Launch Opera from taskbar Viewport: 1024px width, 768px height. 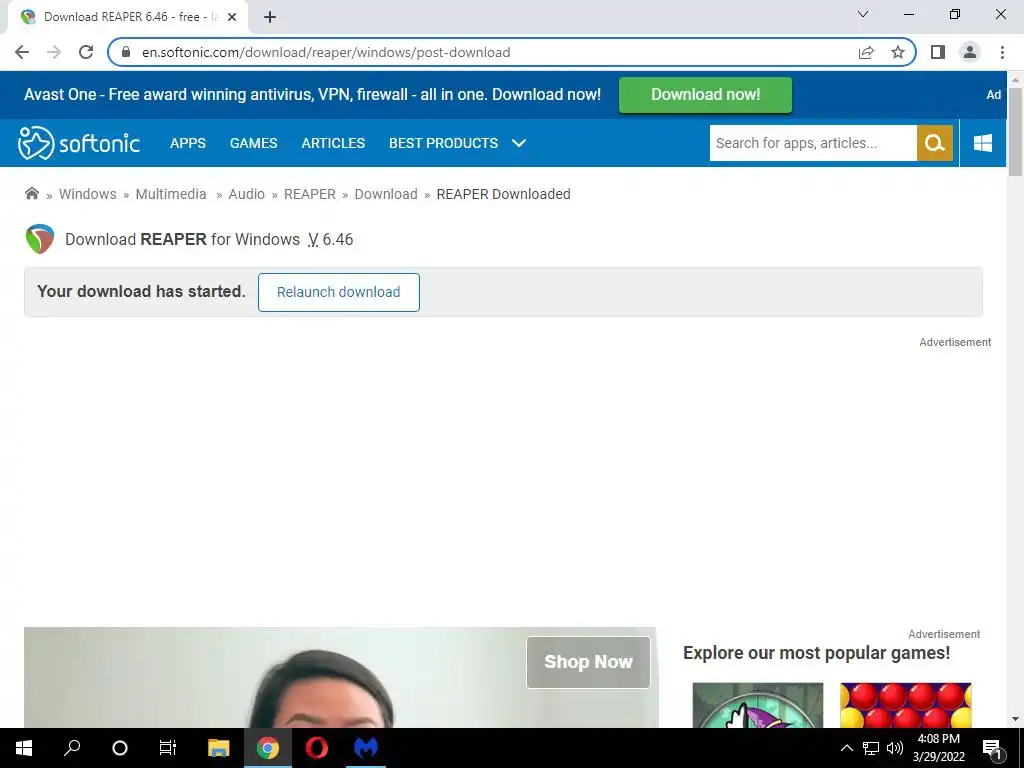pos(317,748)
